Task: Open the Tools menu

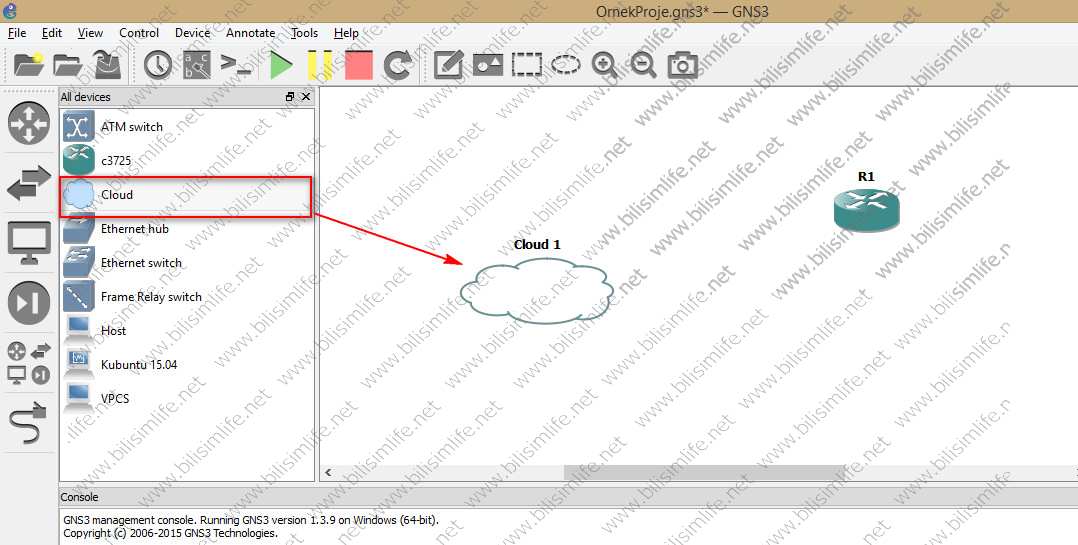Action: (304, 33)
